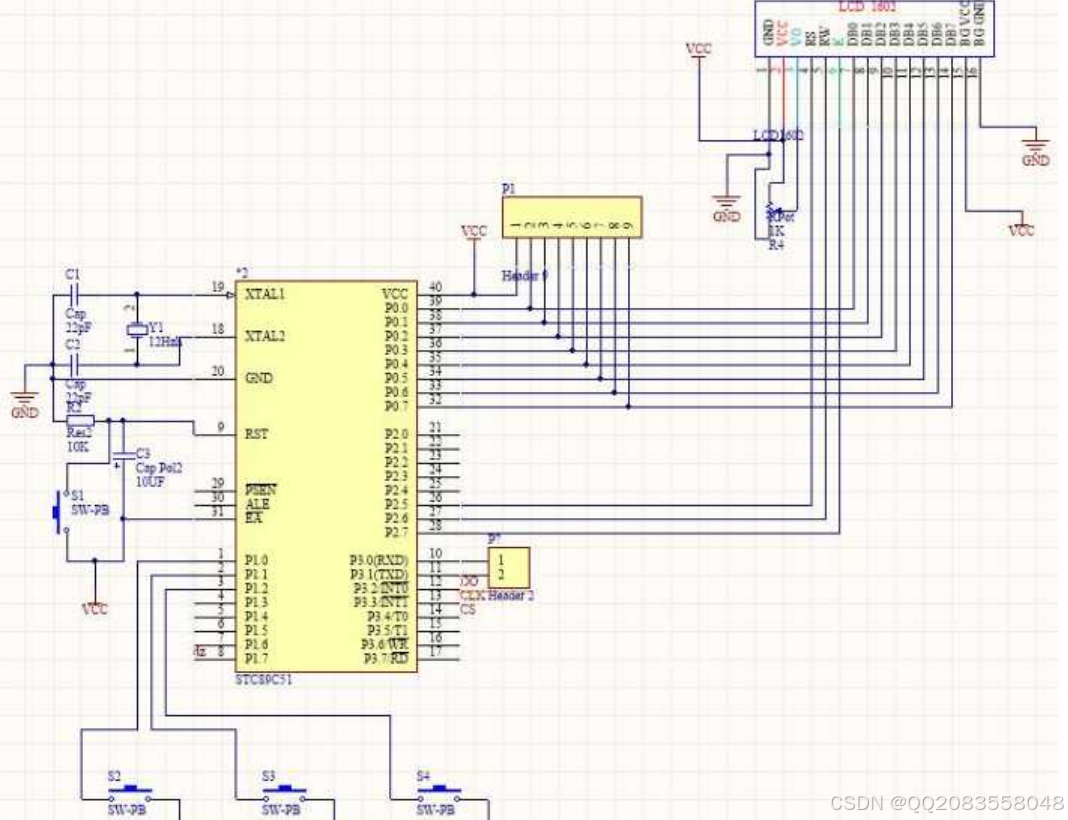
Task: Click the EA pin label
Action: 253,518
